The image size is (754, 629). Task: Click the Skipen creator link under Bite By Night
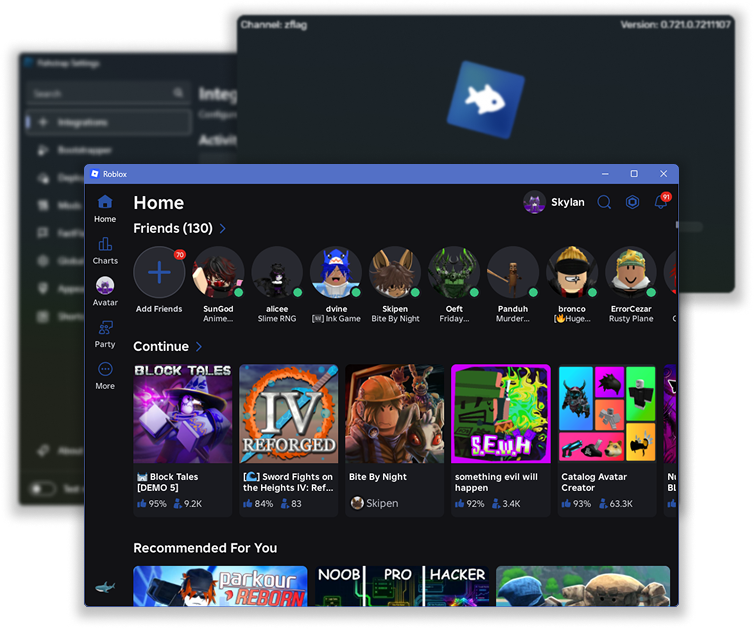coord(375,503)
